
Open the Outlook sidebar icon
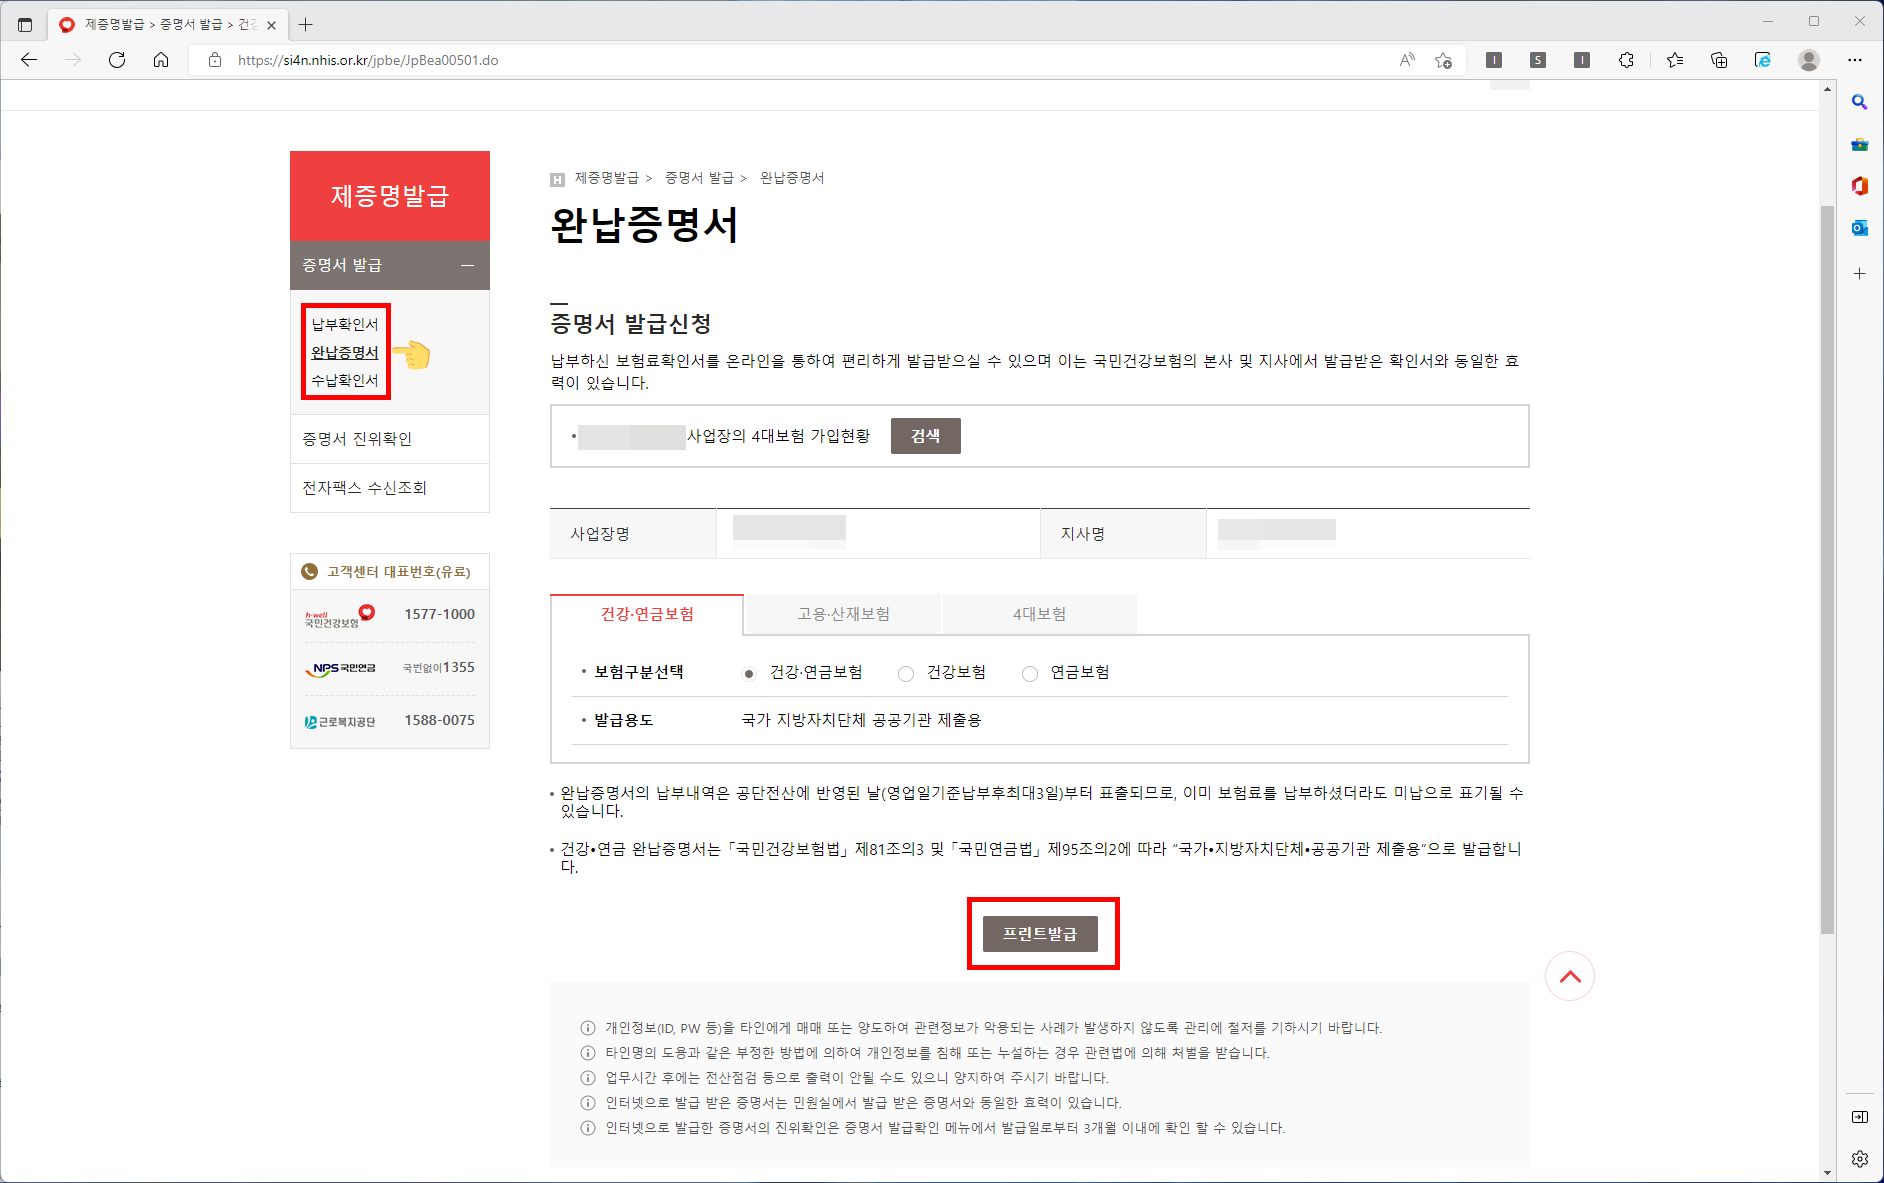click(x=1860, y=228)
